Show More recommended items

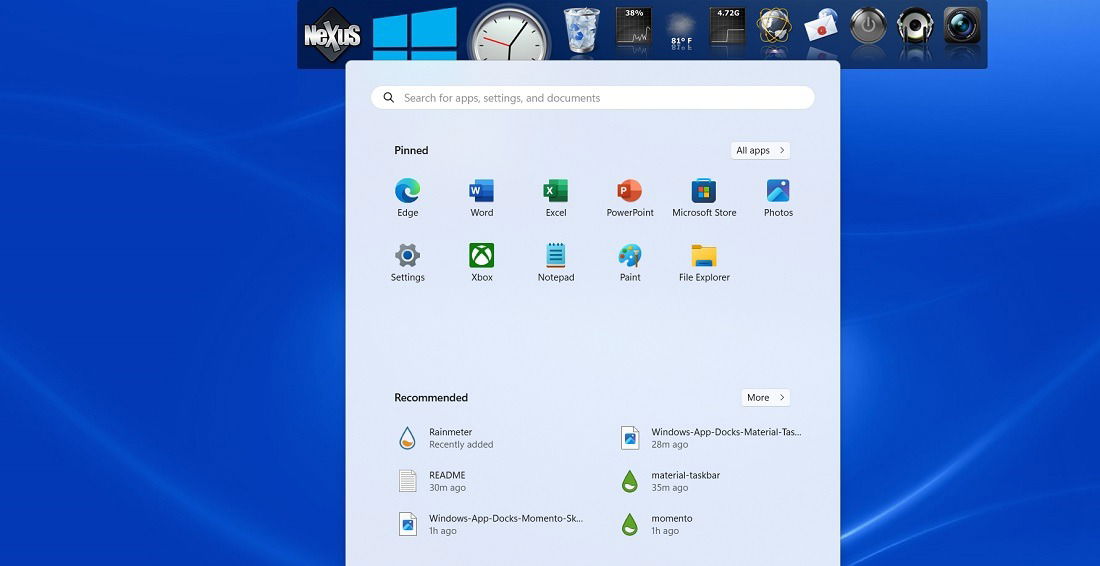pyautogui.click(x=765, y=397)
